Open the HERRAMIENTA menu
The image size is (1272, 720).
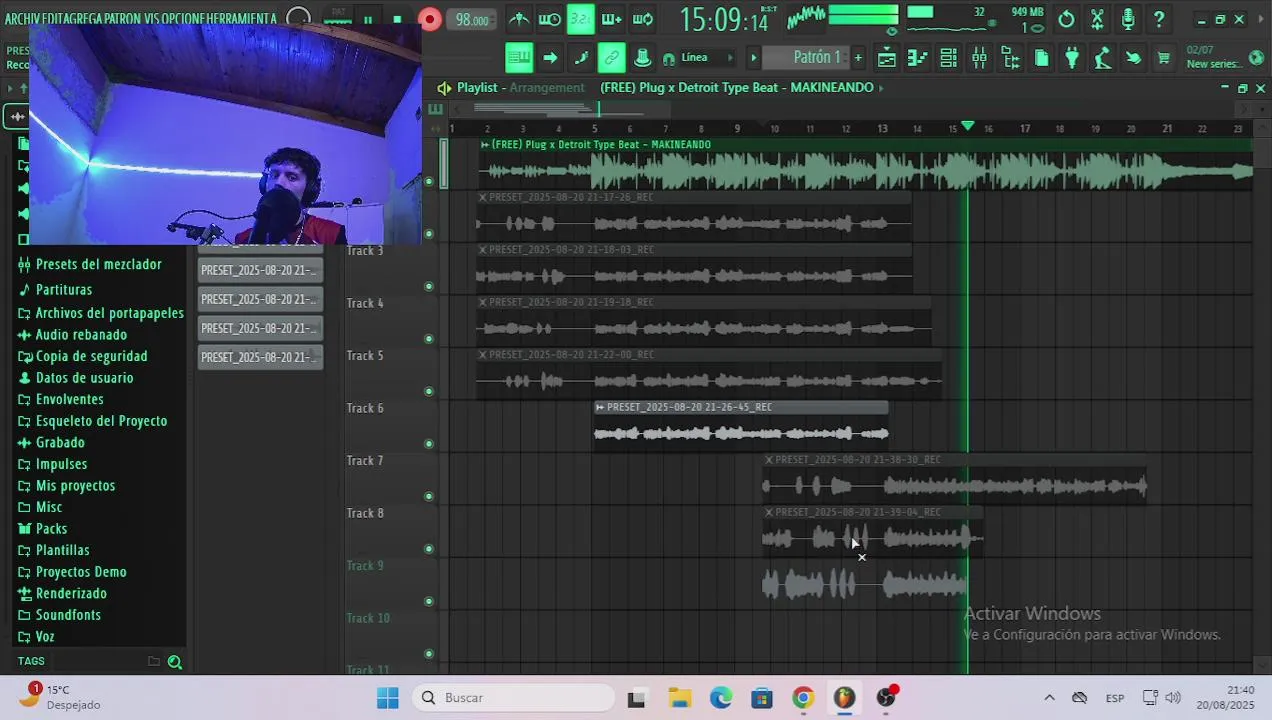(x=243, y=19)
